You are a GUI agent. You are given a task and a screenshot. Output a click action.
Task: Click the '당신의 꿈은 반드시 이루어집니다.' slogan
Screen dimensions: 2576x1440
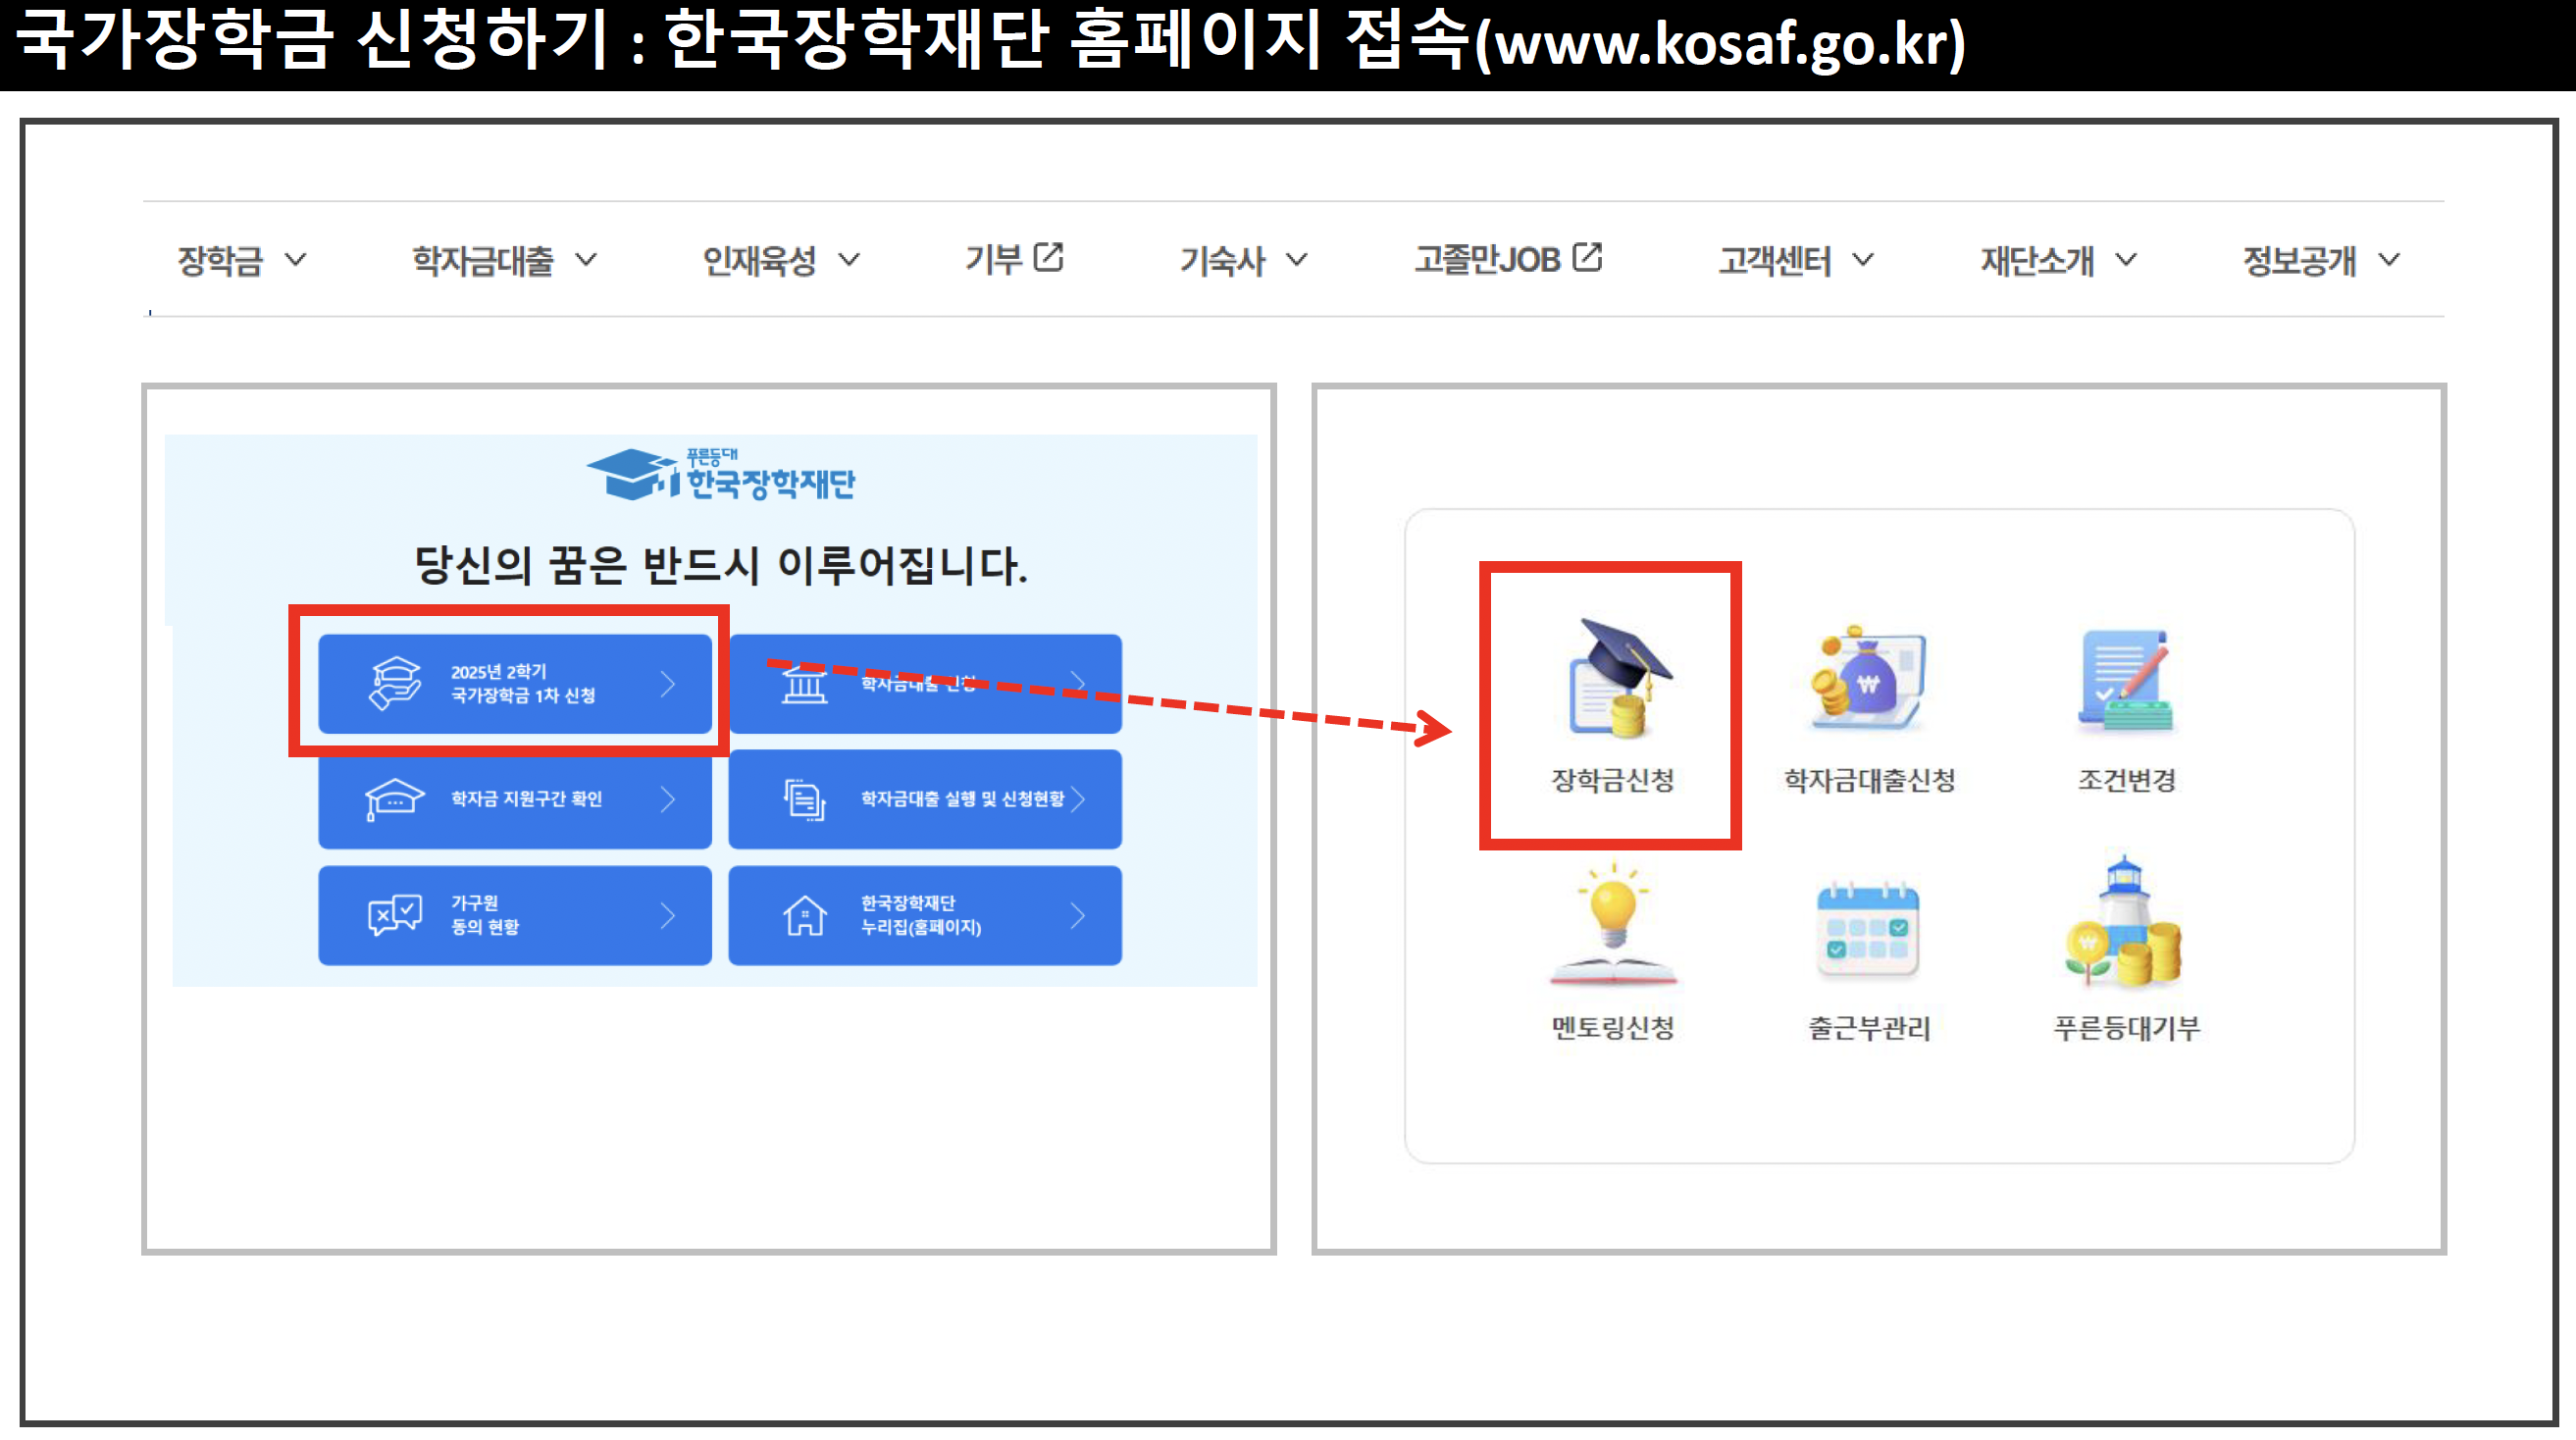pos(720,566)
